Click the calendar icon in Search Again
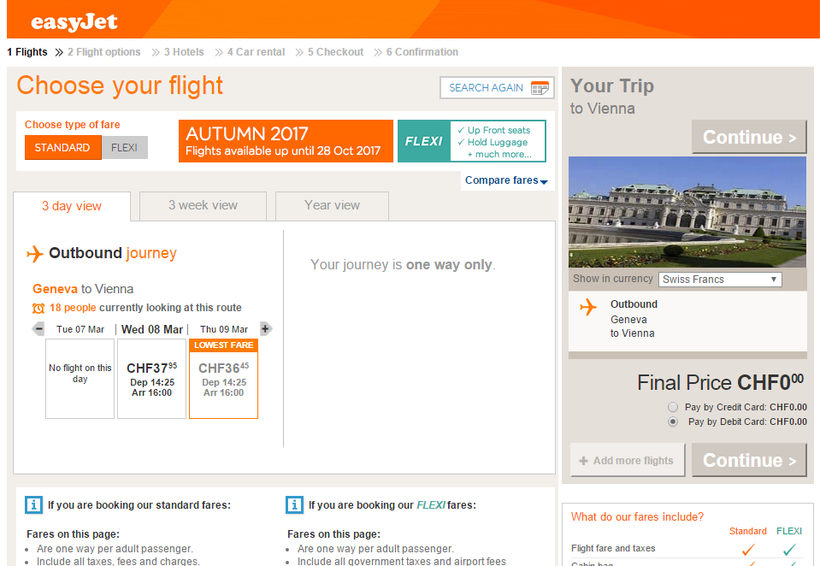820x566 pixels. (x=540, y=87)
